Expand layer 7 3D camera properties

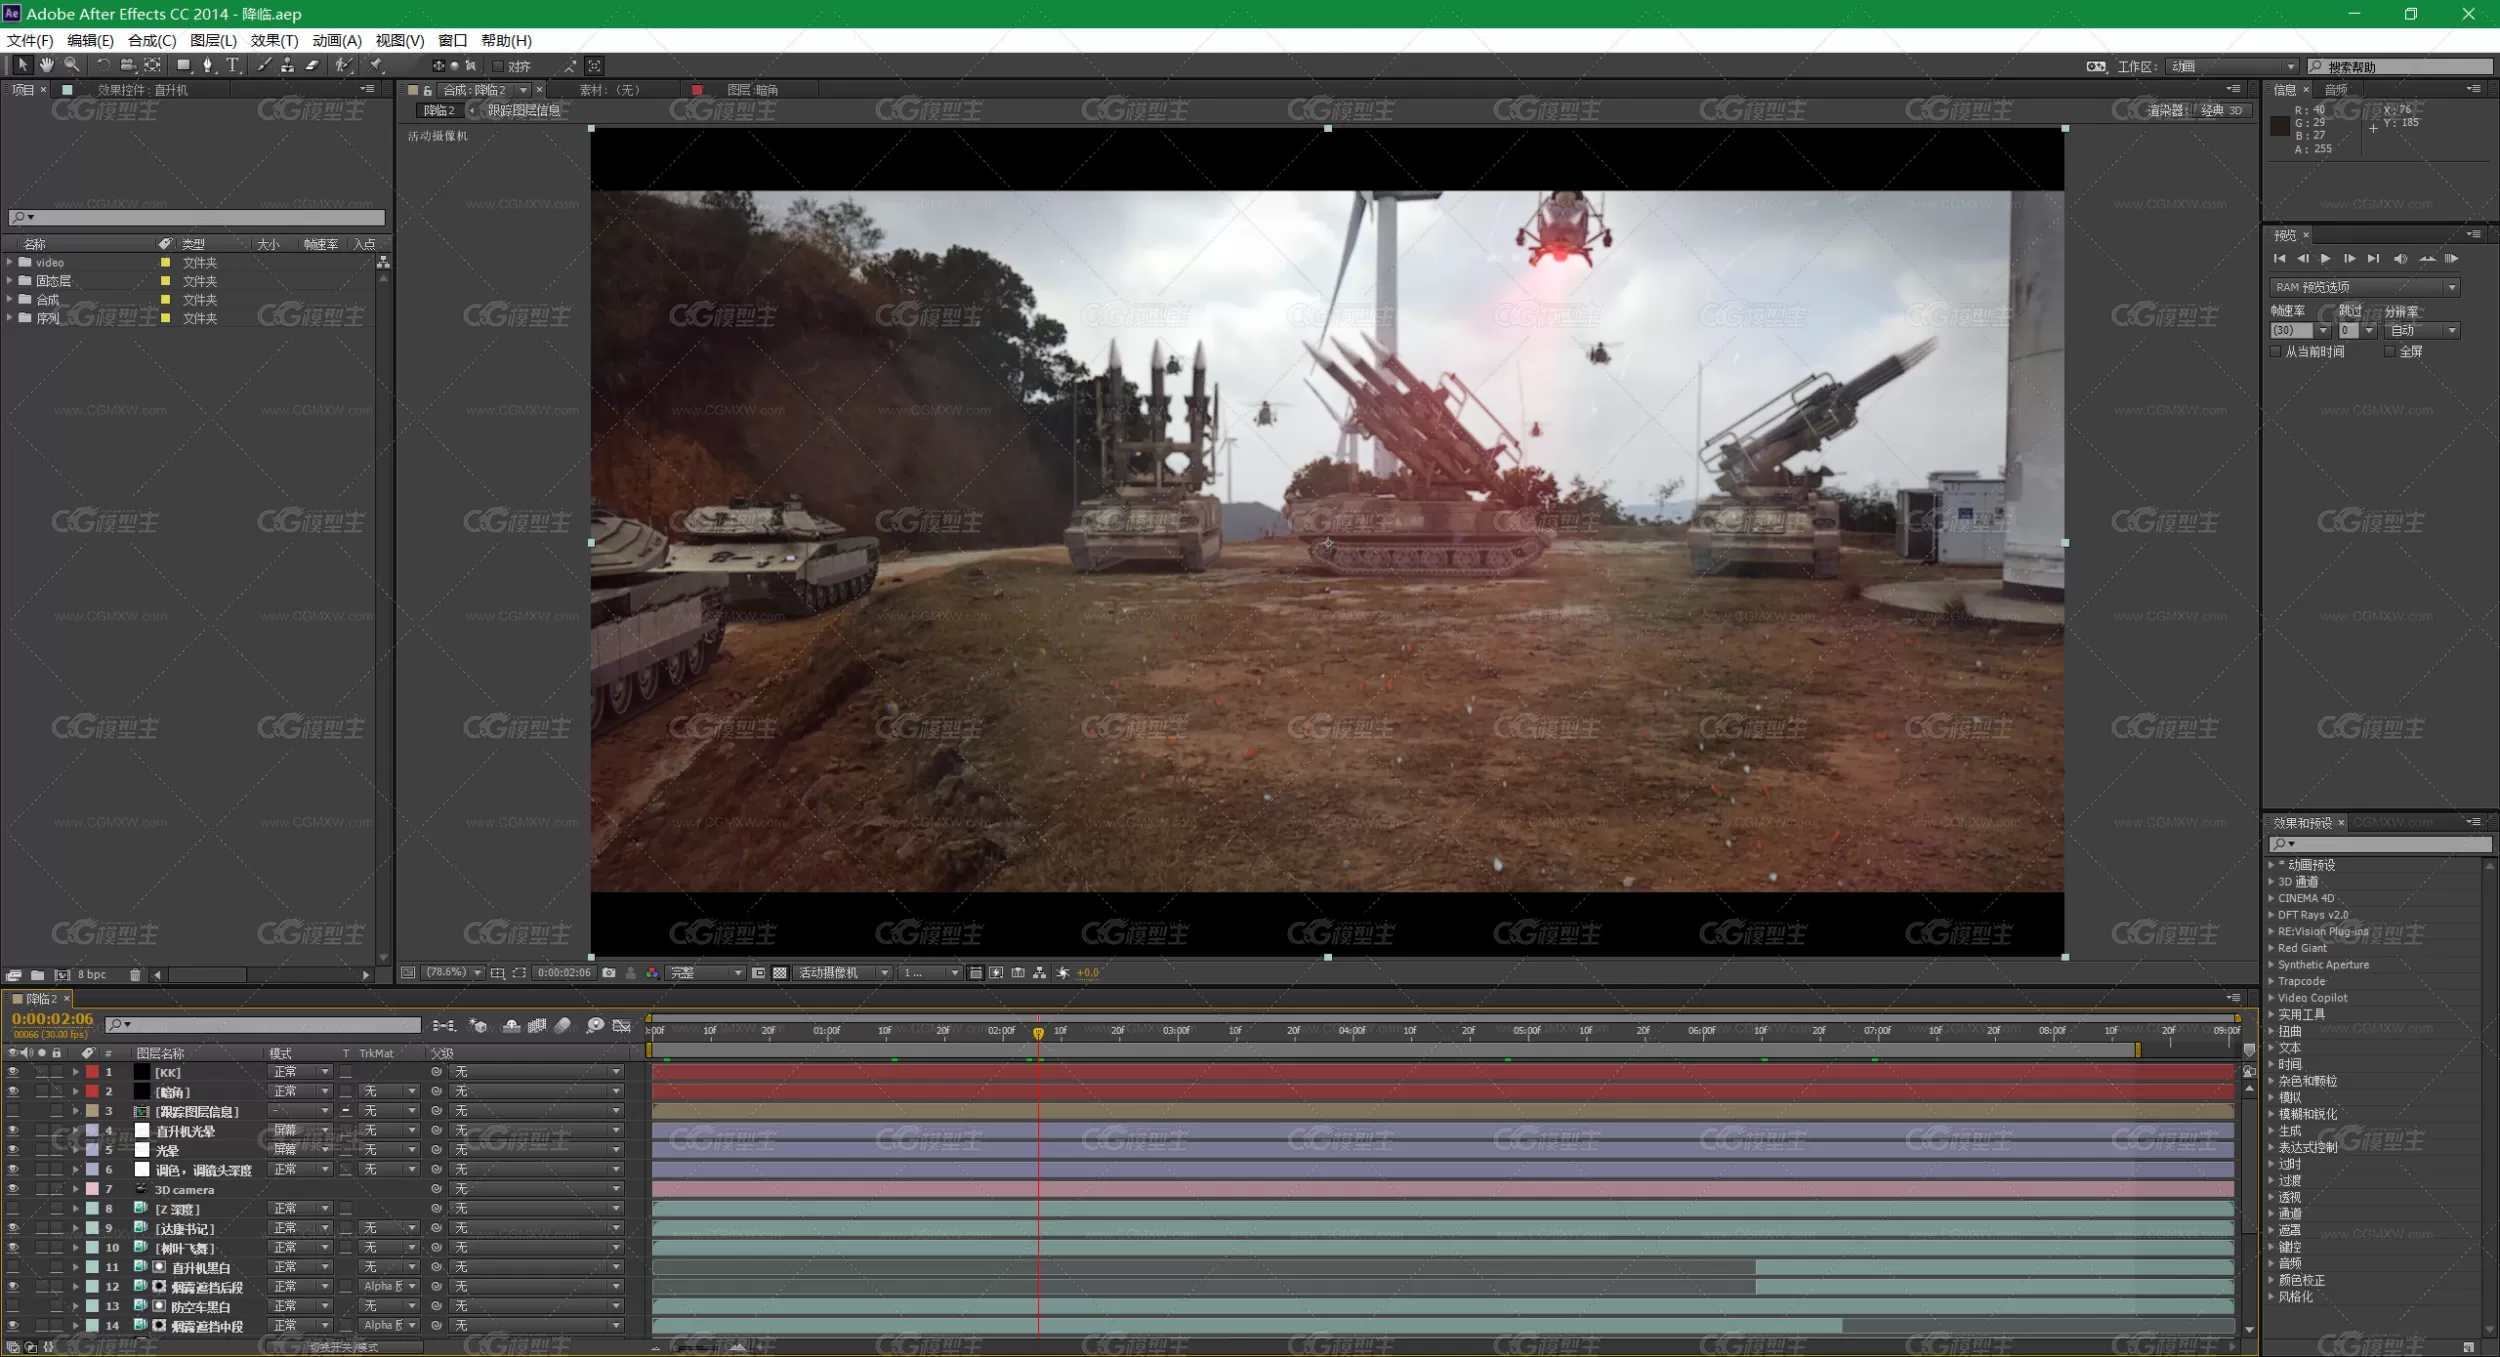point(75,1189)
